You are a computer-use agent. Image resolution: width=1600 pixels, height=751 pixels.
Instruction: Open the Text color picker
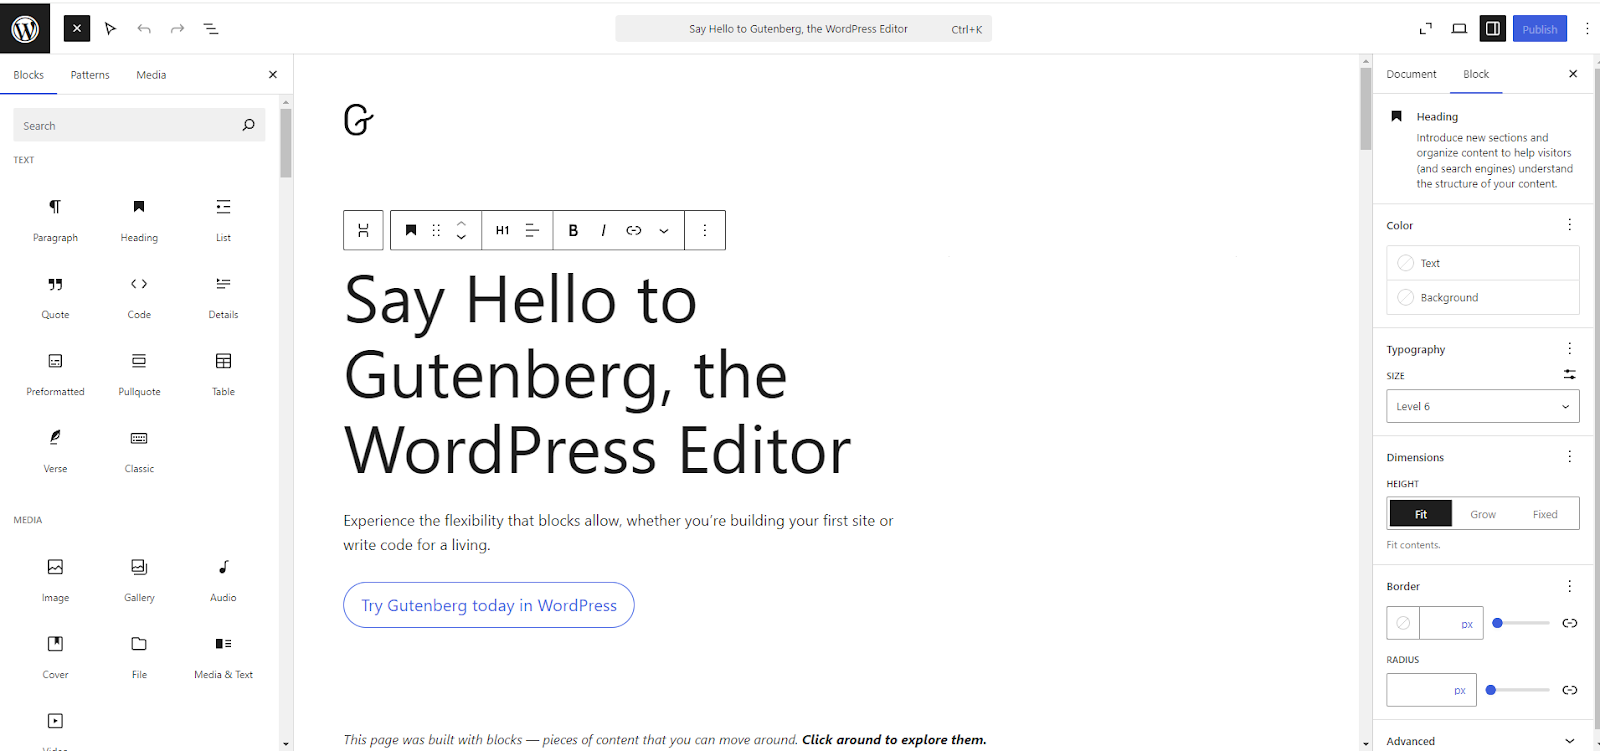pyautogui.click(x=1483, y=263)
